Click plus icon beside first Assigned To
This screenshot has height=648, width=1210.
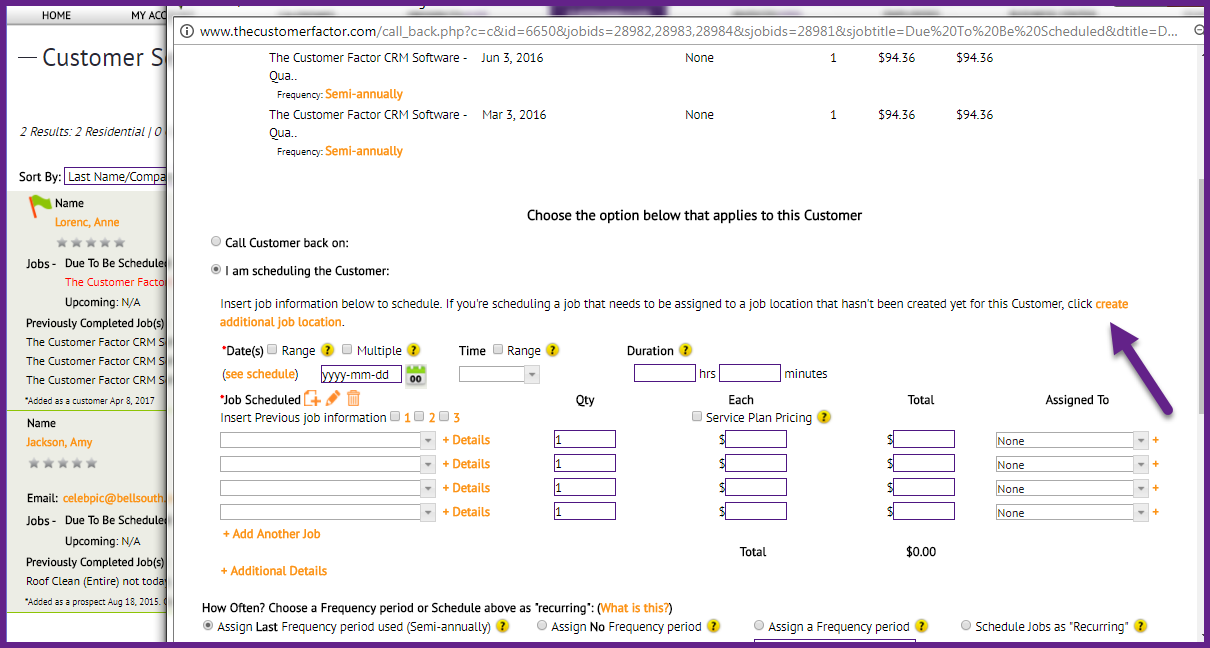[1156, 440]
